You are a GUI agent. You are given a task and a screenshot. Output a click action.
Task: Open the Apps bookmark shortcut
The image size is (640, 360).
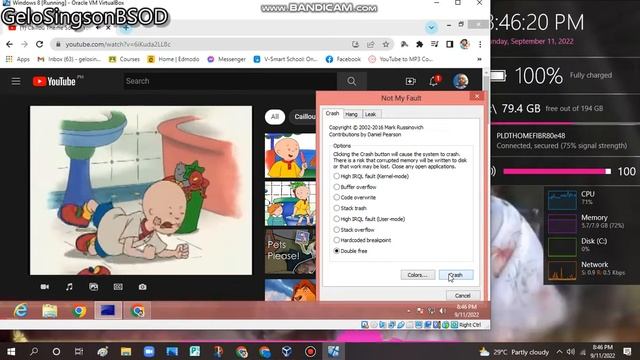pos(18,59)
